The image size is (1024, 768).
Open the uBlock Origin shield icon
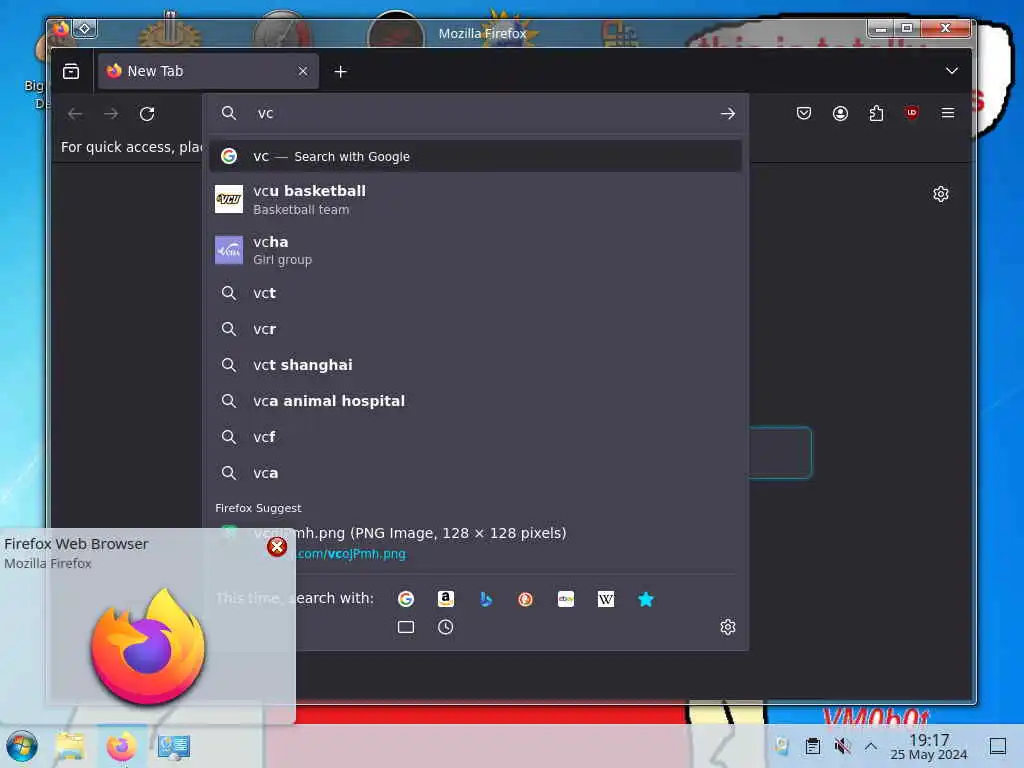click(x=912, y=113)
